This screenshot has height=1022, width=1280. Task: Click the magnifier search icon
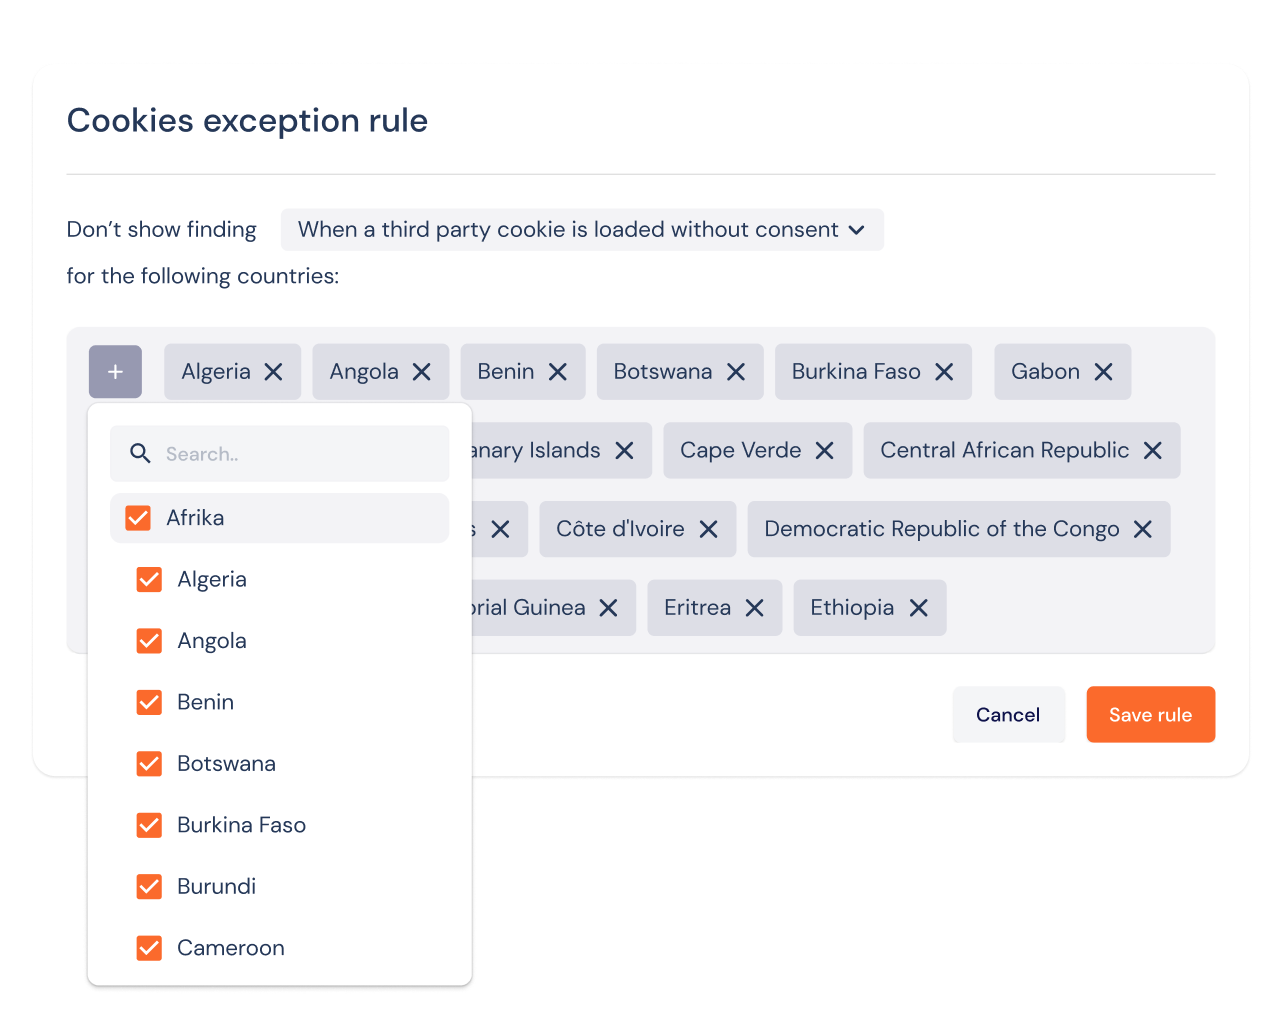click(140, 454)
